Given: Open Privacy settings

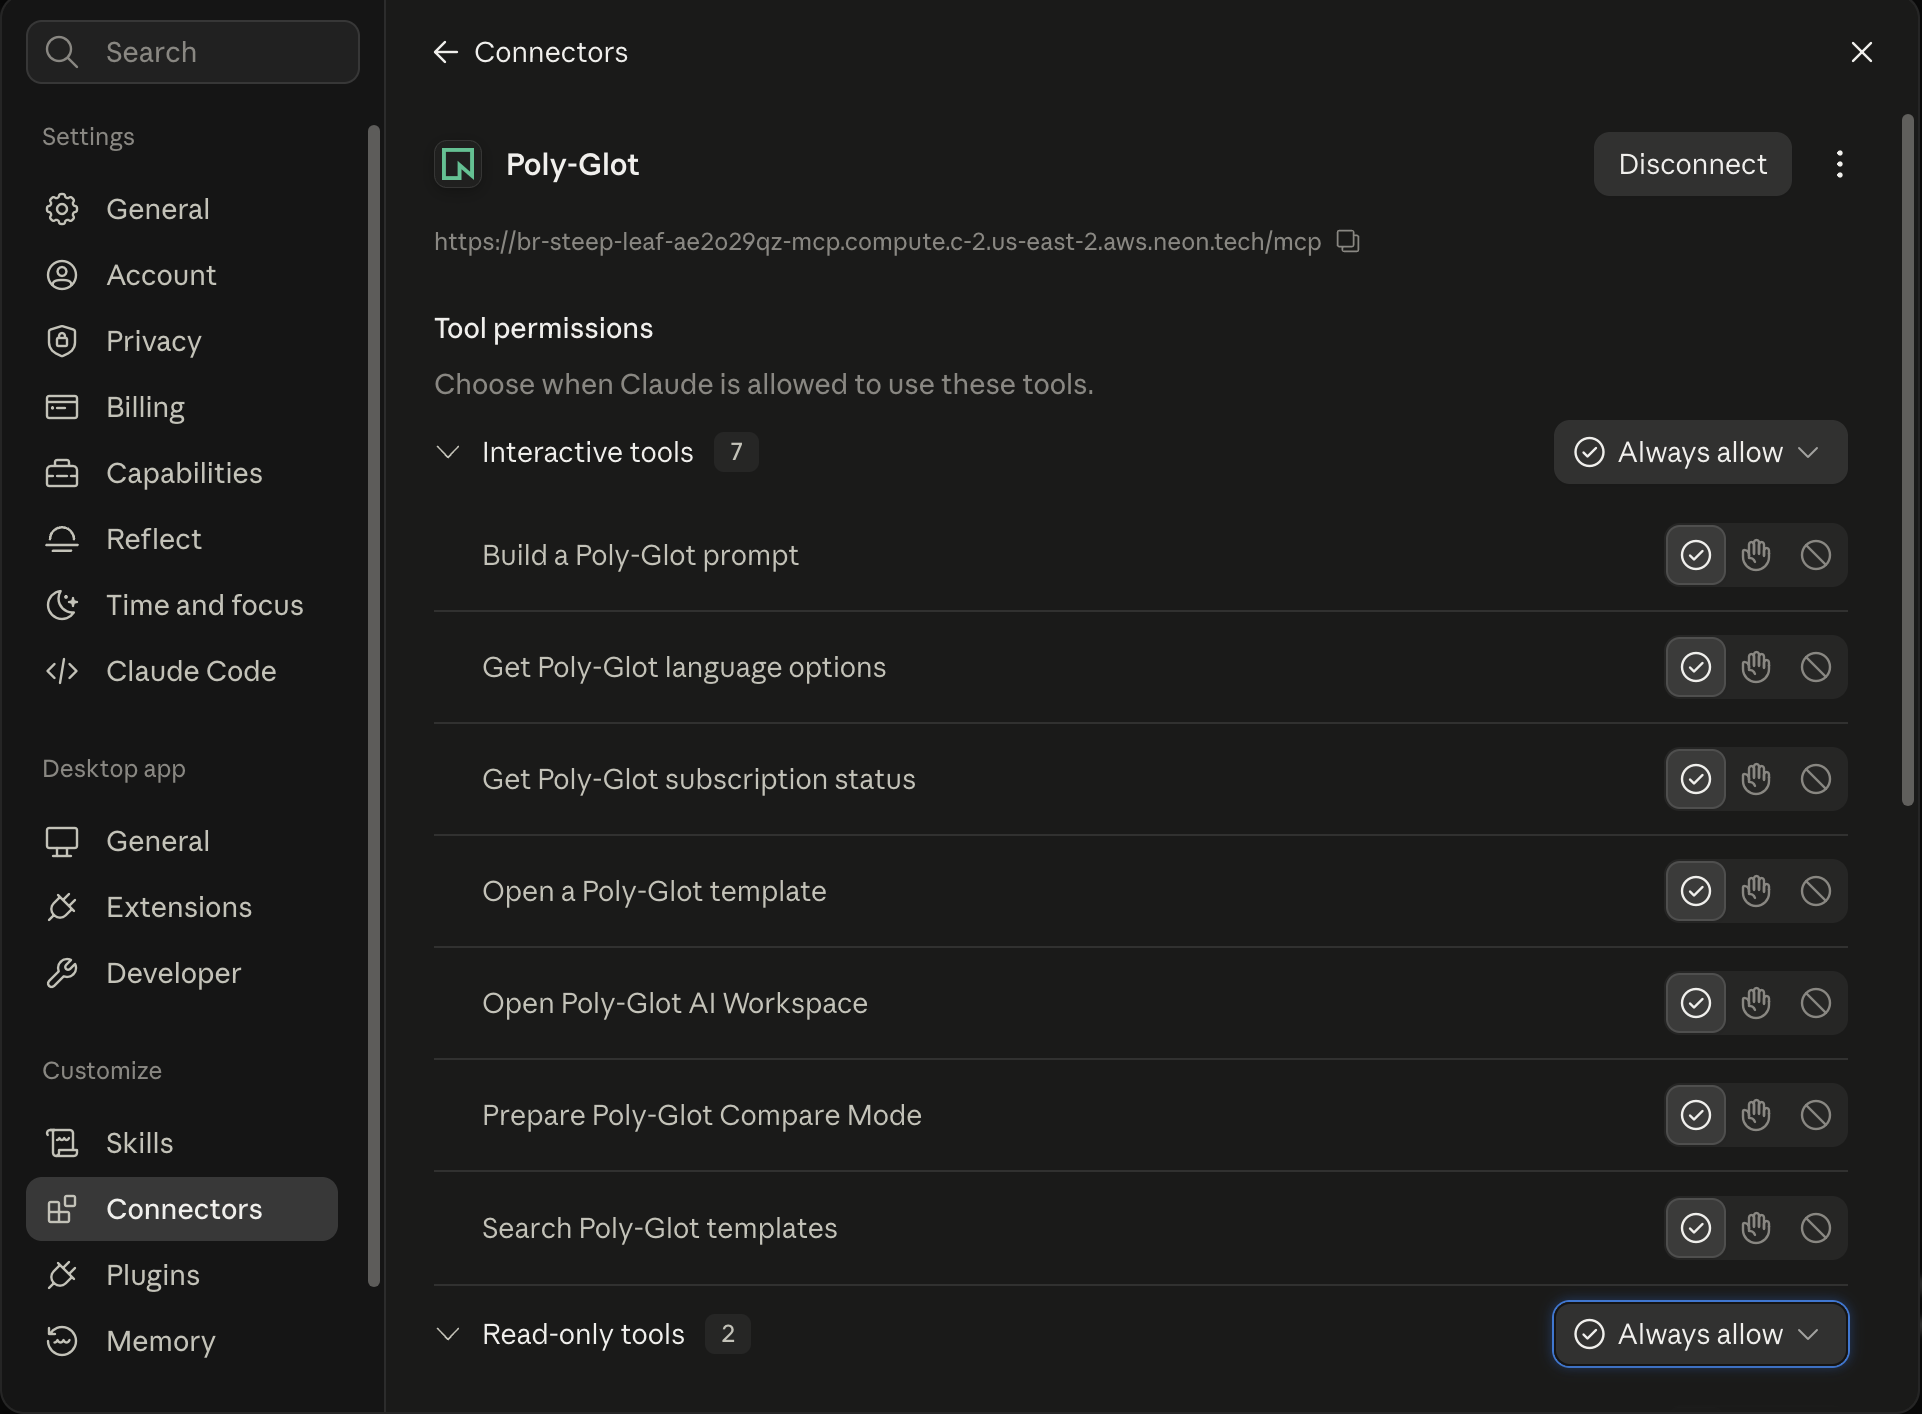Looking at the screenshot, I should [182, 341].
